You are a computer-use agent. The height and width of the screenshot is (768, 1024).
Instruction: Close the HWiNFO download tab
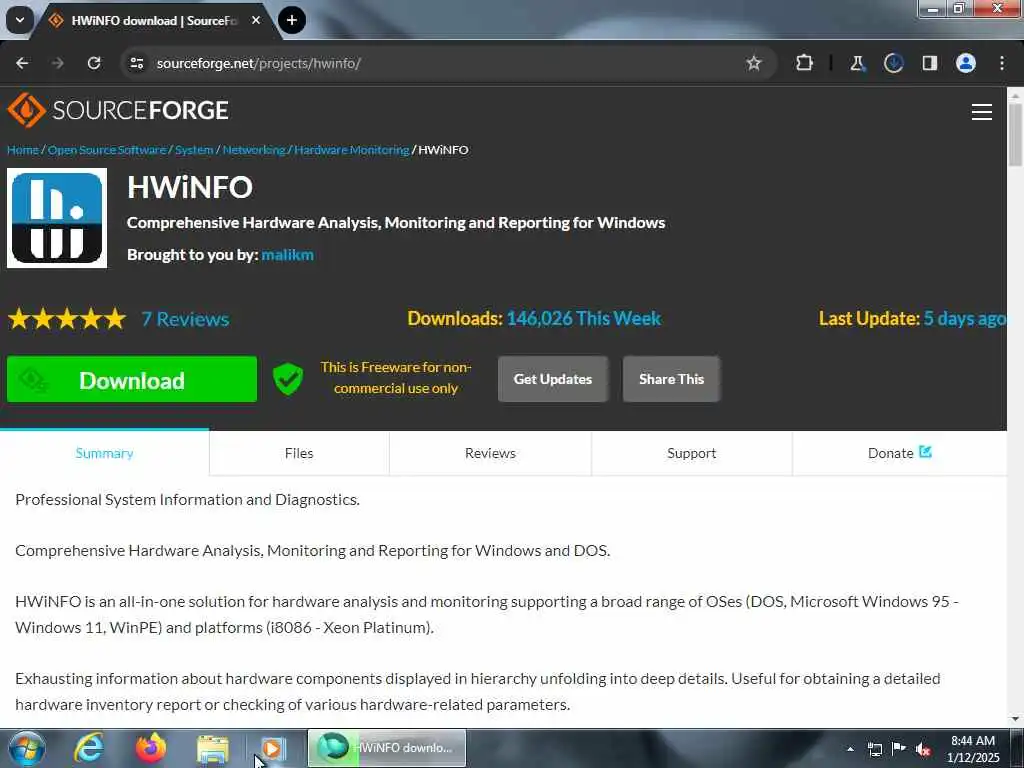pyautogui.click(x=256, y=20)
